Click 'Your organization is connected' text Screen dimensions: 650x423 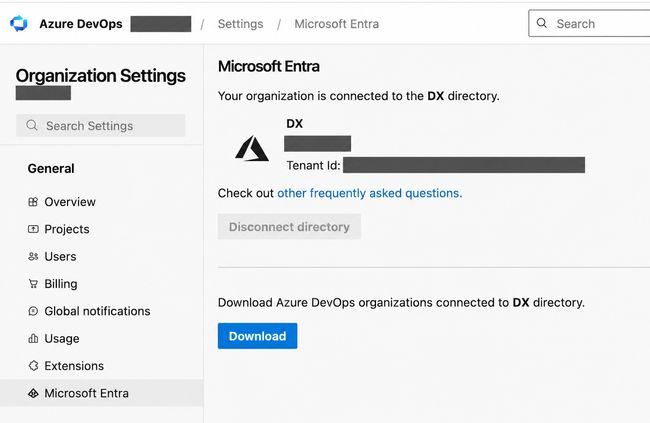point(359,96)
